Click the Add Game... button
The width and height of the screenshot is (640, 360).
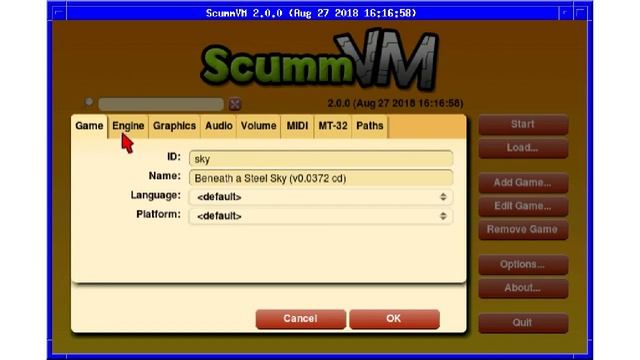tap(523, 183)
